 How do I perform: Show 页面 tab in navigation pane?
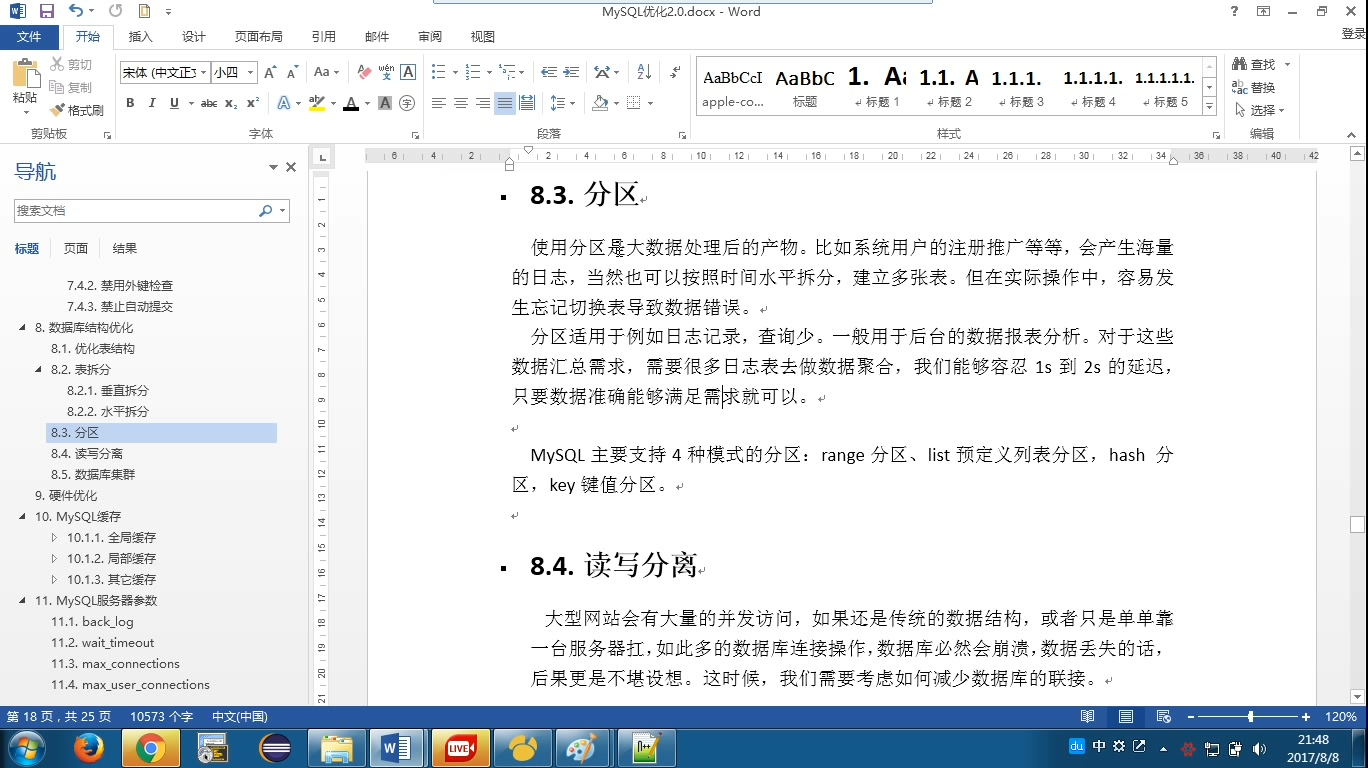coord(76,249)
